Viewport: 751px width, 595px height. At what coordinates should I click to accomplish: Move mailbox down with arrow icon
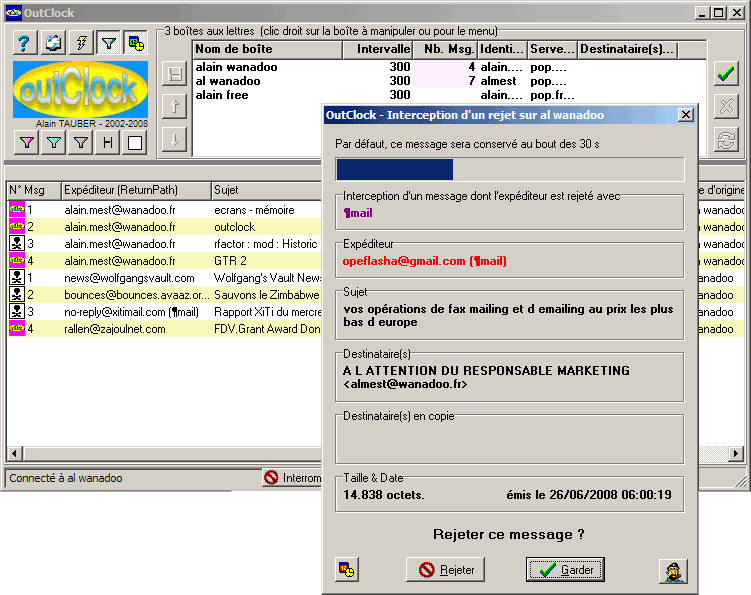point(174,139)
